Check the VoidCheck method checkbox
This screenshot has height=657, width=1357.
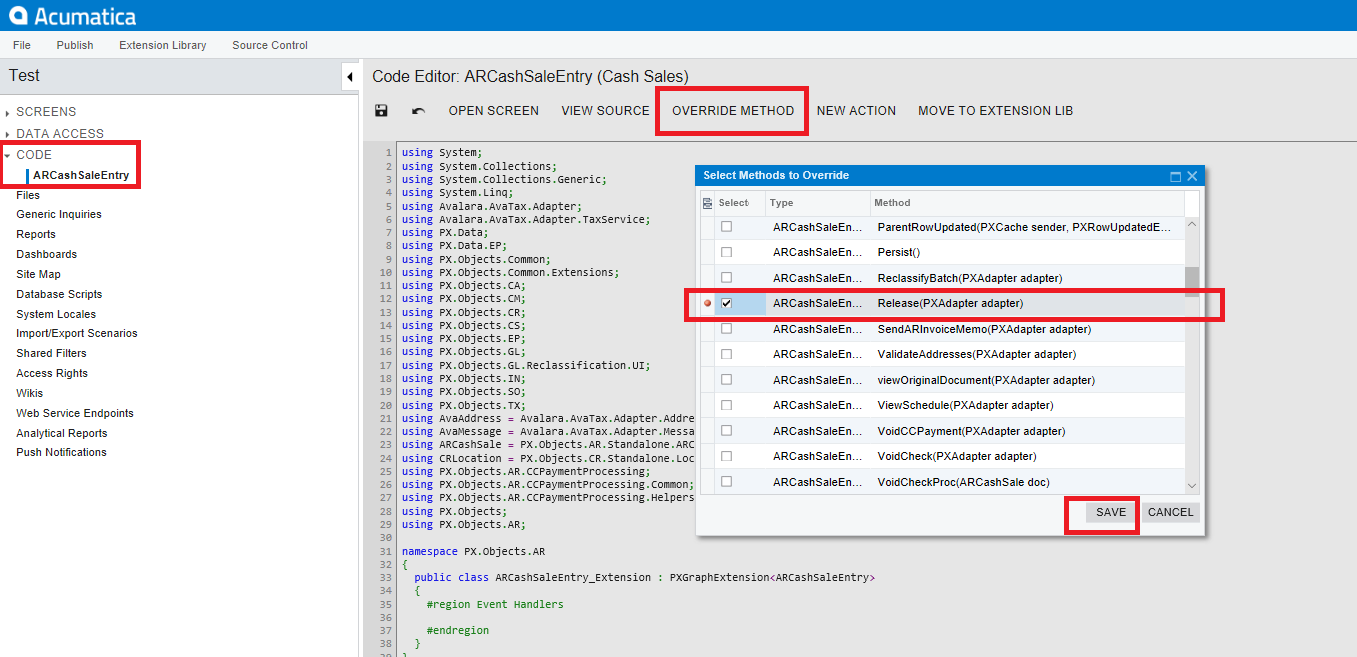[x=726, y=456]
